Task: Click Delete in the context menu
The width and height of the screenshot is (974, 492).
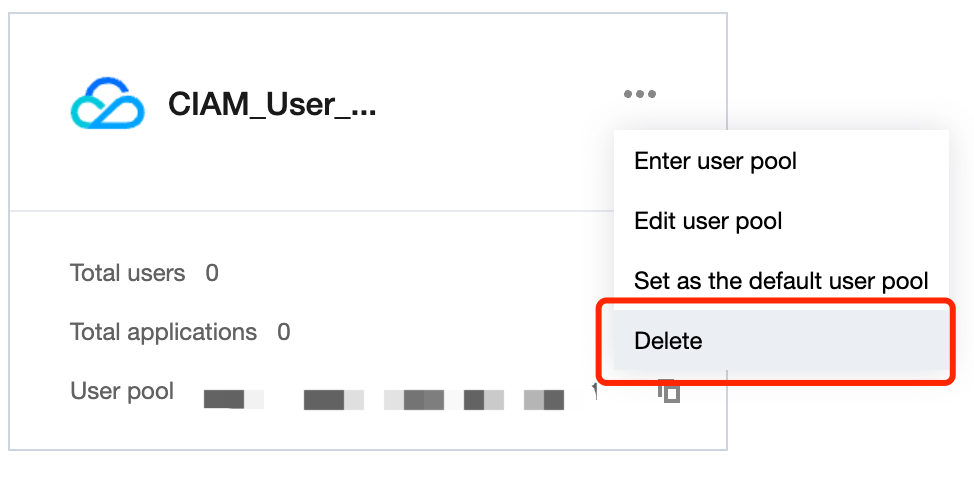Action: click(668, 341)
